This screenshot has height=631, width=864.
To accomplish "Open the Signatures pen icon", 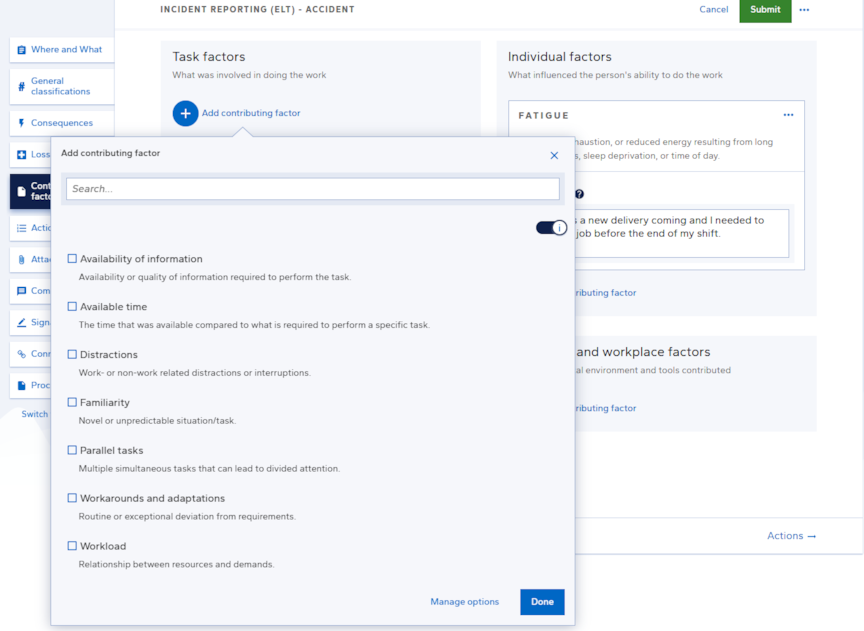I will [22, 323].
